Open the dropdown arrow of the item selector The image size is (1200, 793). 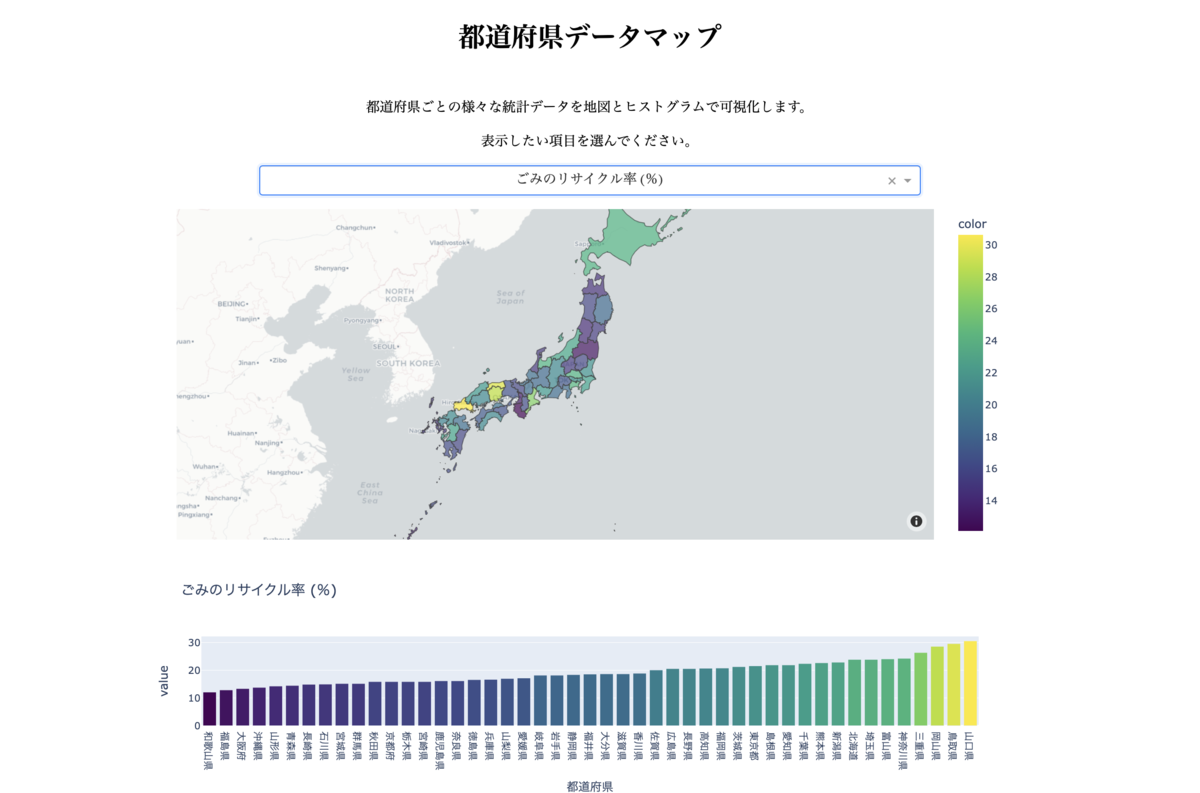point(908,181)
